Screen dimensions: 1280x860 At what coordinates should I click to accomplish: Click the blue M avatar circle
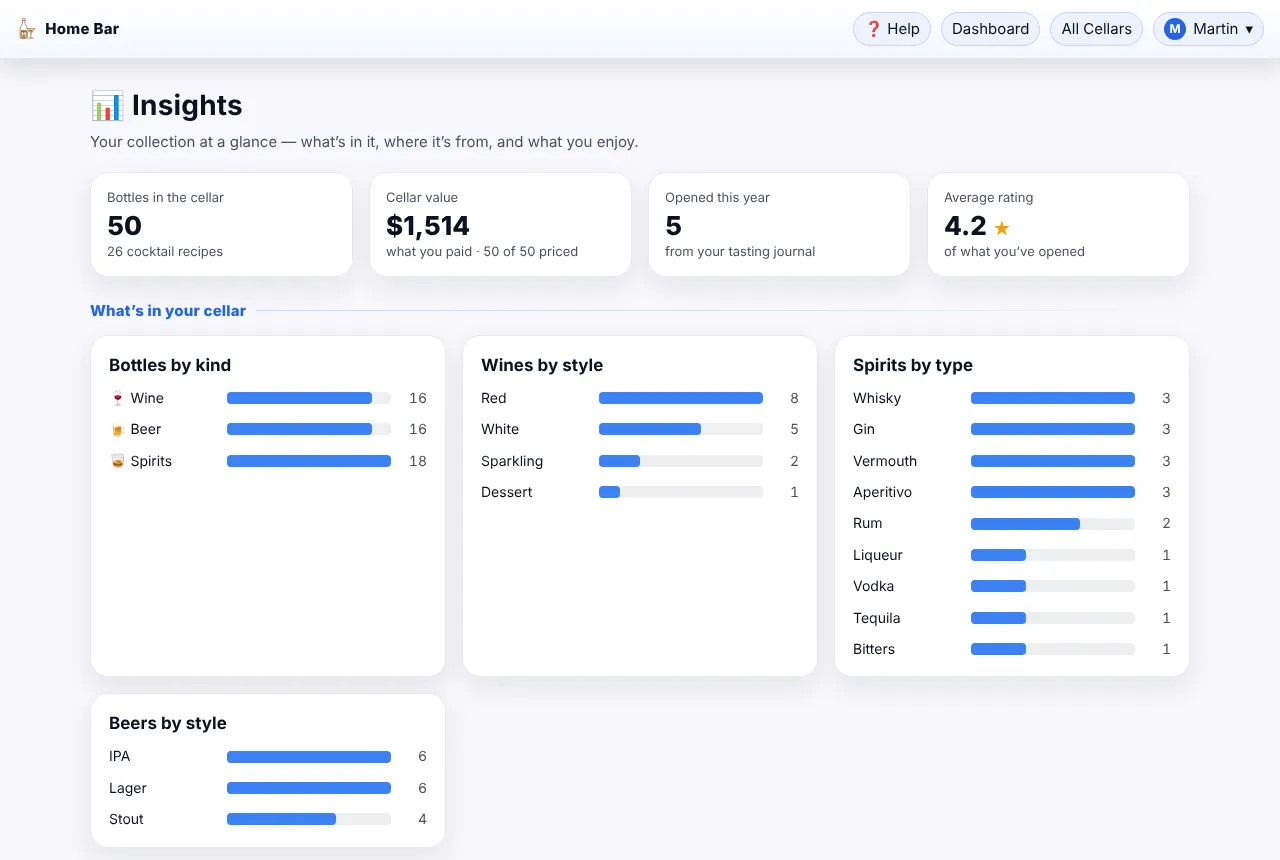pos(1174,29)
